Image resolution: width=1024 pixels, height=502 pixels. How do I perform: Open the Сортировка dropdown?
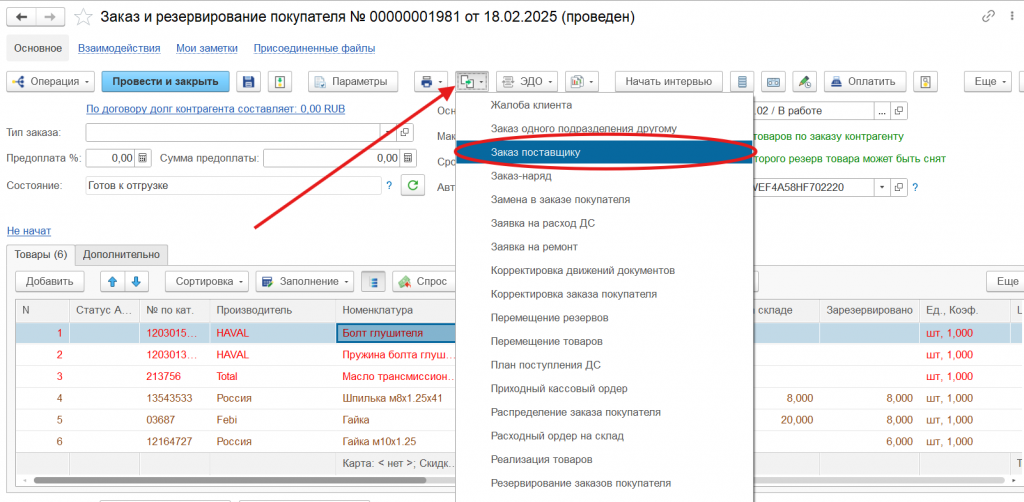[x=205, y=282]
